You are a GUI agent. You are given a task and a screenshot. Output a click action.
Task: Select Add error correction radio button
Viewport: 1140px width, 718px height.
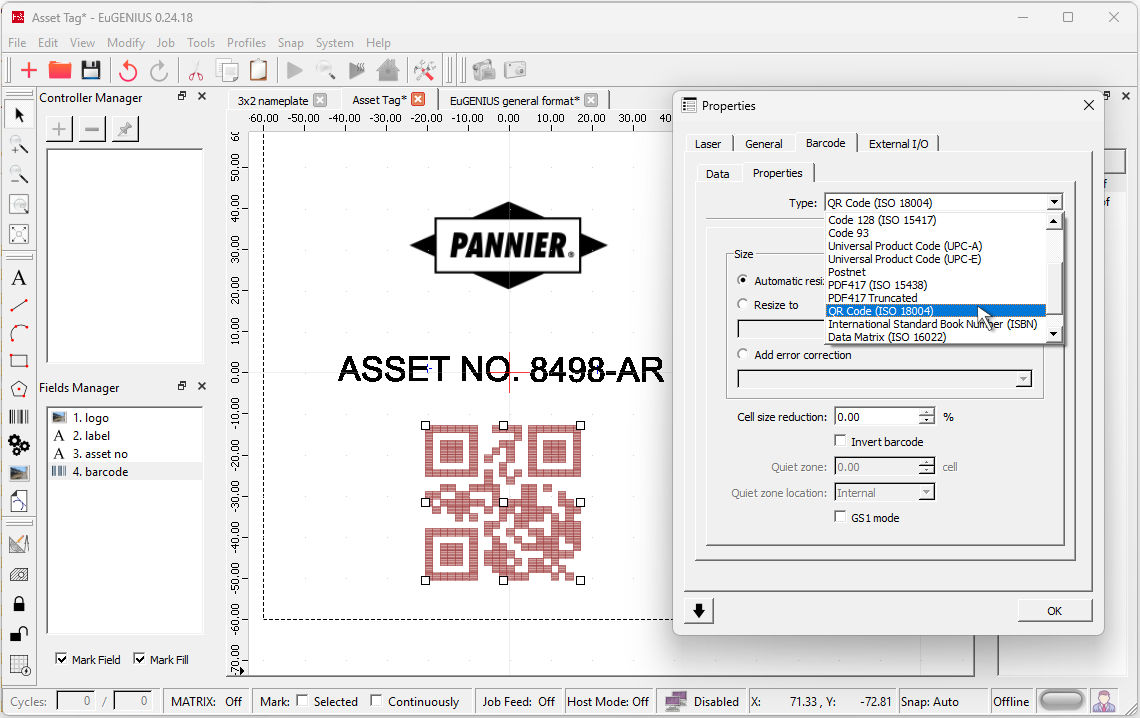742,354
